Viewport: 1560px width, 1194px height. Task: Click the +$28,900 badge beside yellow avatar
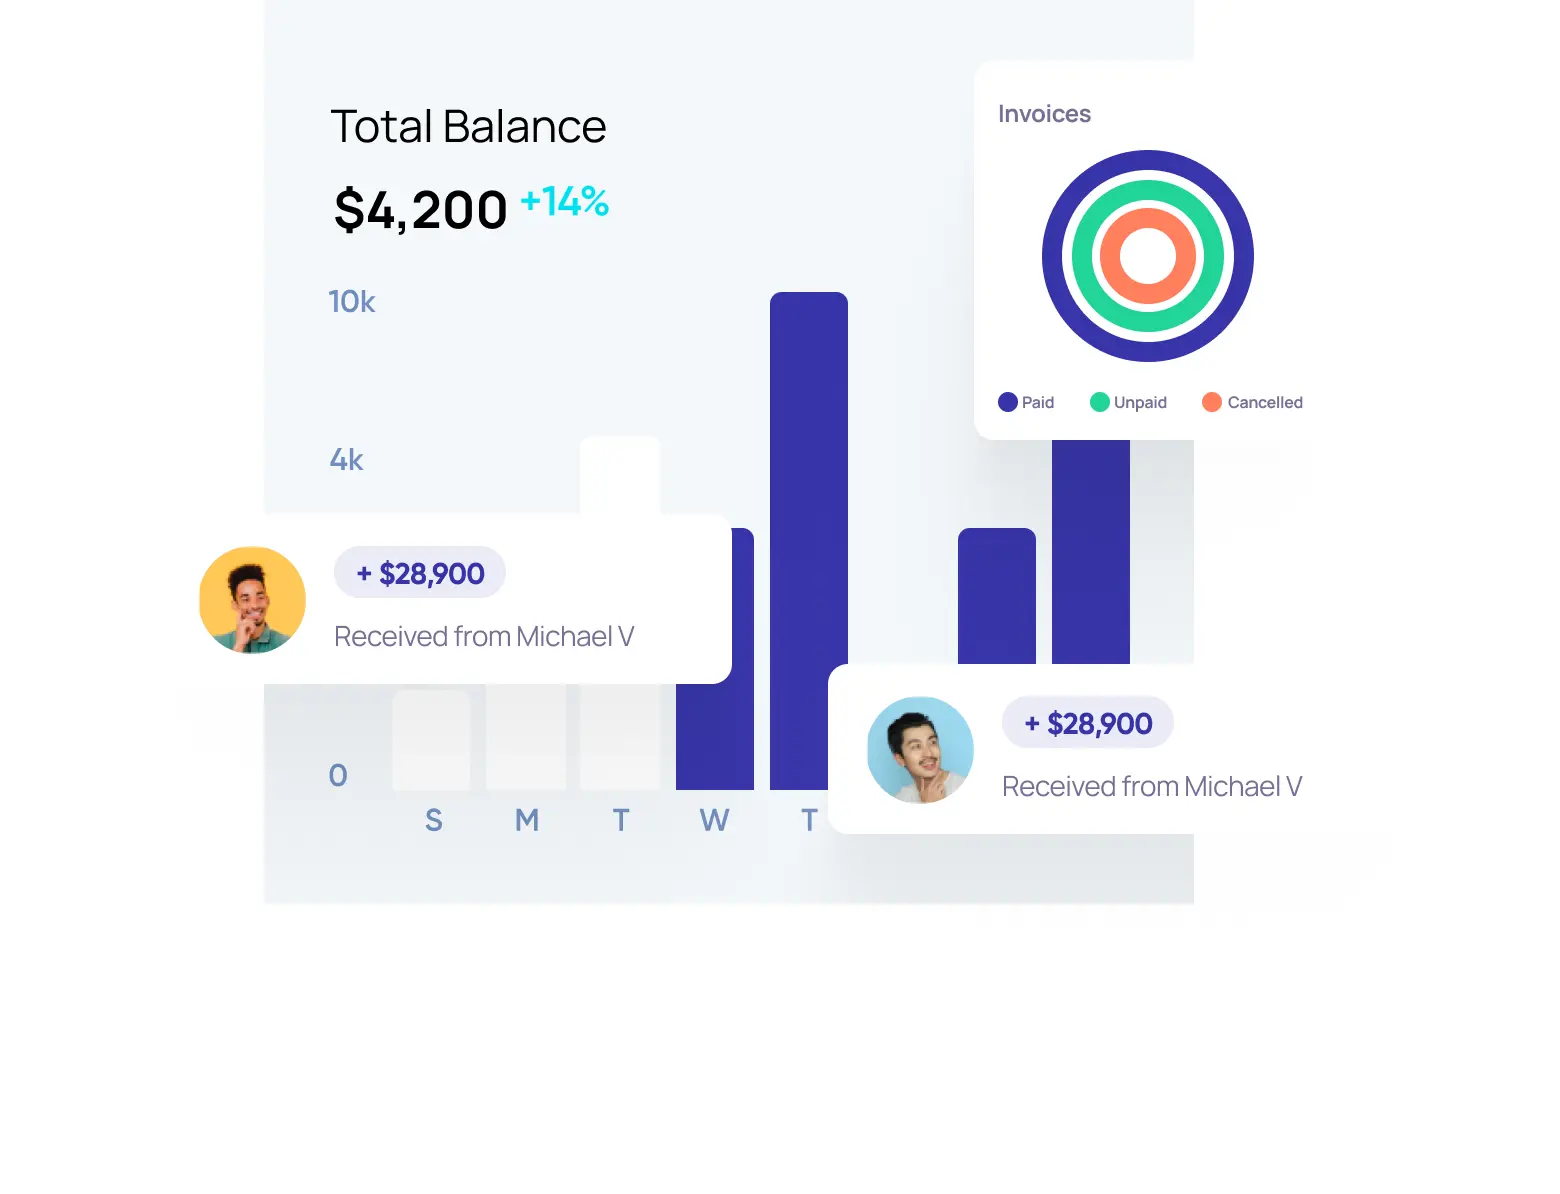420,573
